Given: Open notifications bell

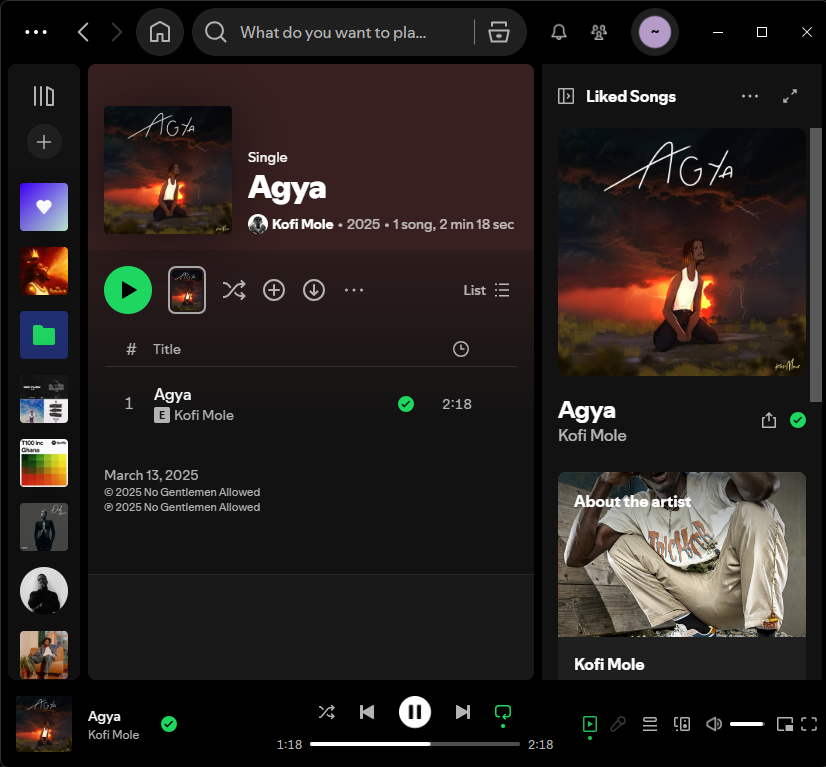Looking at the screenshot, I should pyautogui.click(x=559, y=32).
